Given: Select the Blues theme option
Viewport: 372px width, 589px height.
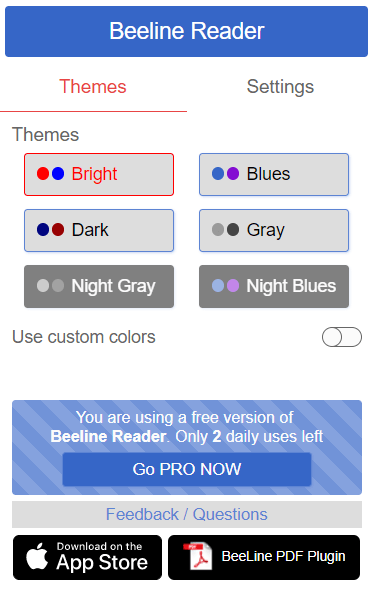Looking at the screenshot, I should 274,174.
